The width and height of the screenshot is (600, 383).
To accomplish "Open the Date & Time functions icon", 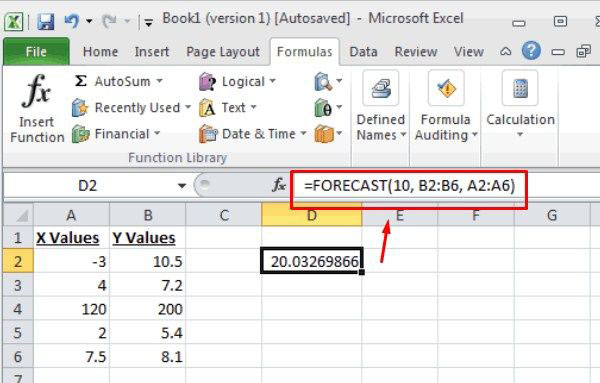I will pyautogui.click(x=208, y=134).
